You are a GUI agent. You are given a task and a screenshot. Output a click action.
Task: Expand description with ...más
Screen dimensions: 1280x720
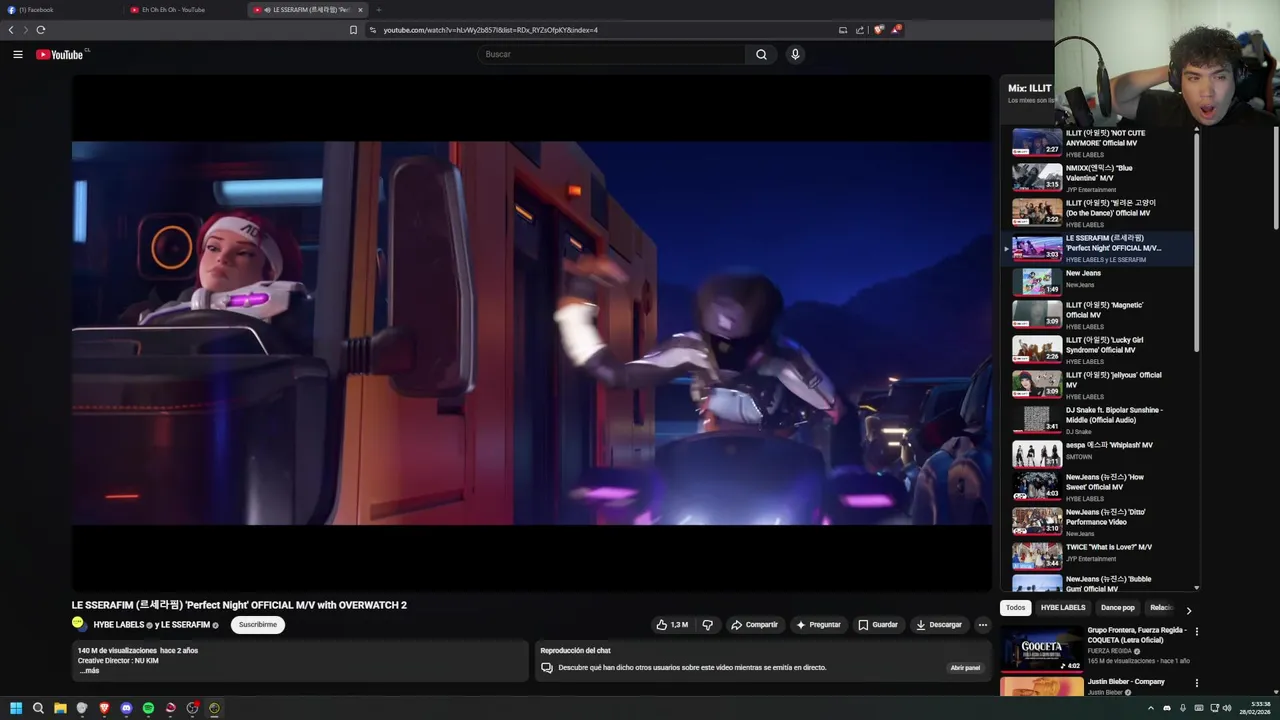(89, 671)
